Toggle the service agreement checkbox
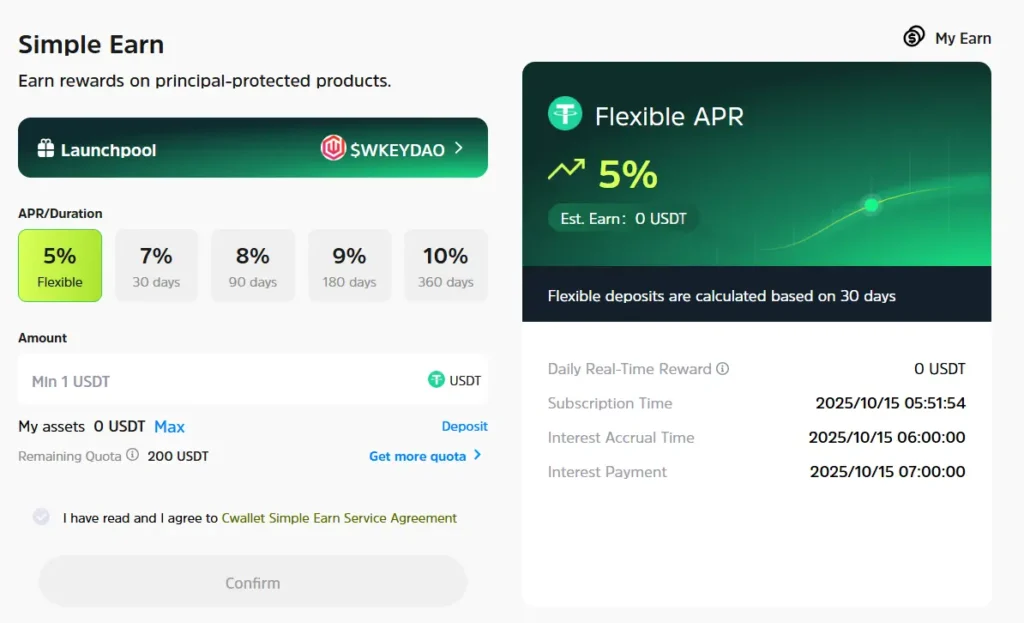 (x=41, y=517)
